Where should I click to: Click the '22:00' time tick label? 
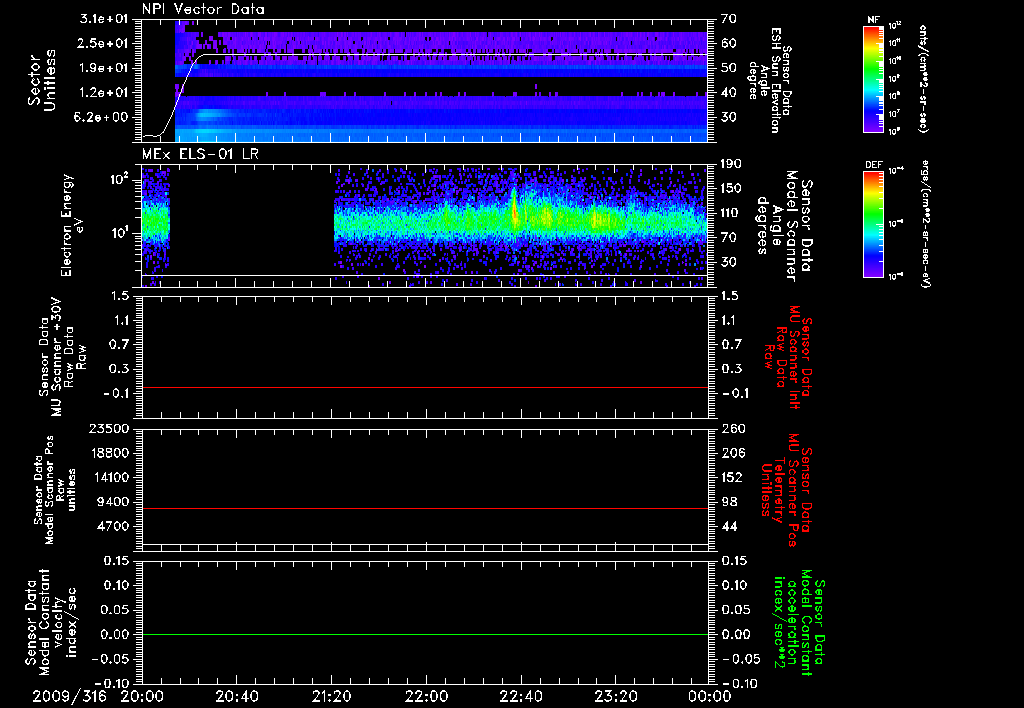tap(426, 697)
